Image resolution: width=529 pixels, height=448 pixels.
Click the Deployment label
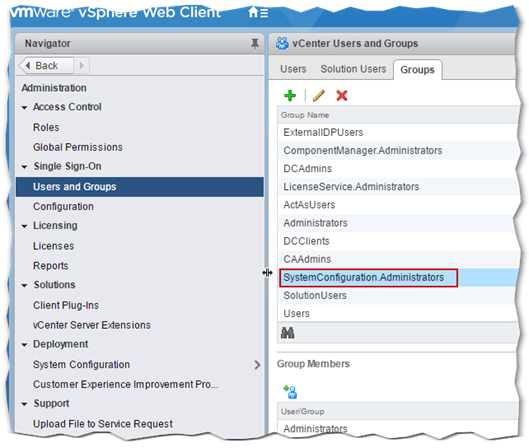tap(60, 344)
